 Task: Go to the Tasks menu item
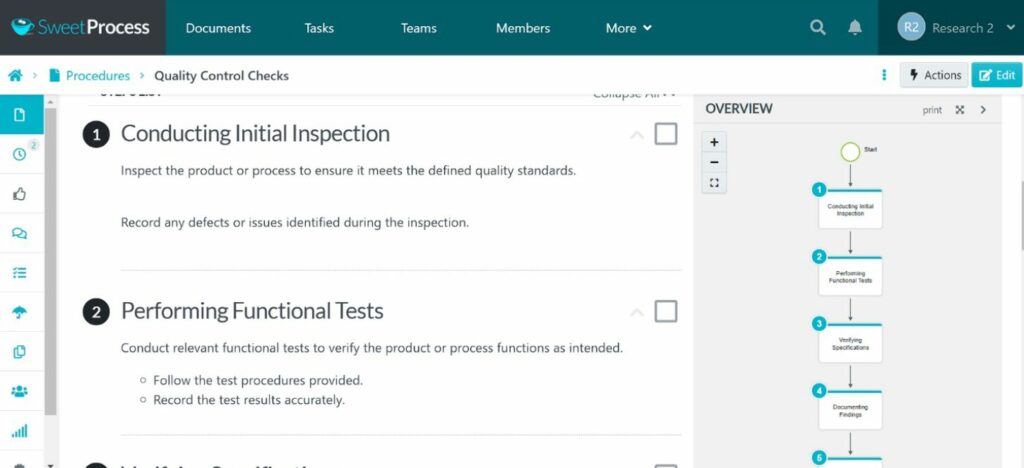(x=319, y=28)
